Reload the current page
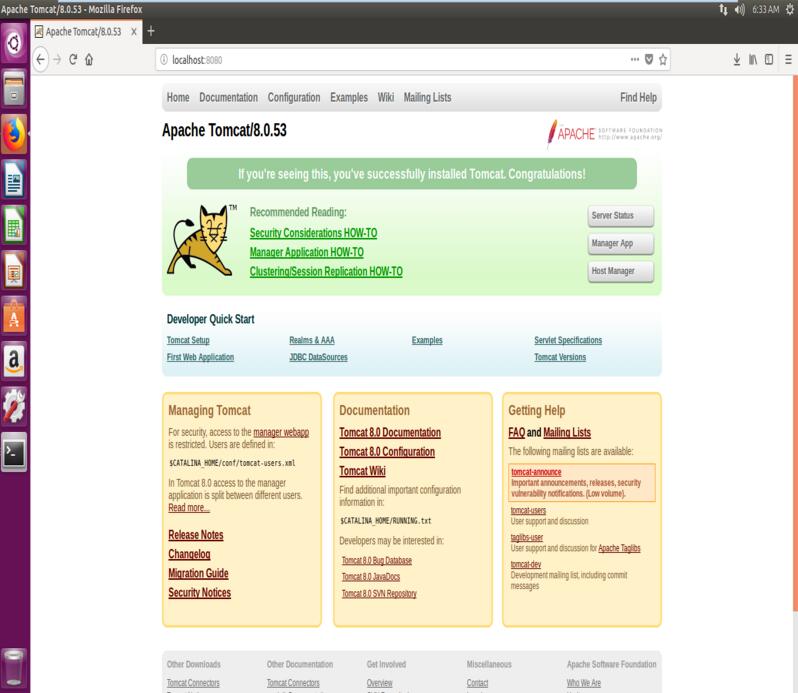The width and height of the screenshot is (798, 693). (73, 60)
